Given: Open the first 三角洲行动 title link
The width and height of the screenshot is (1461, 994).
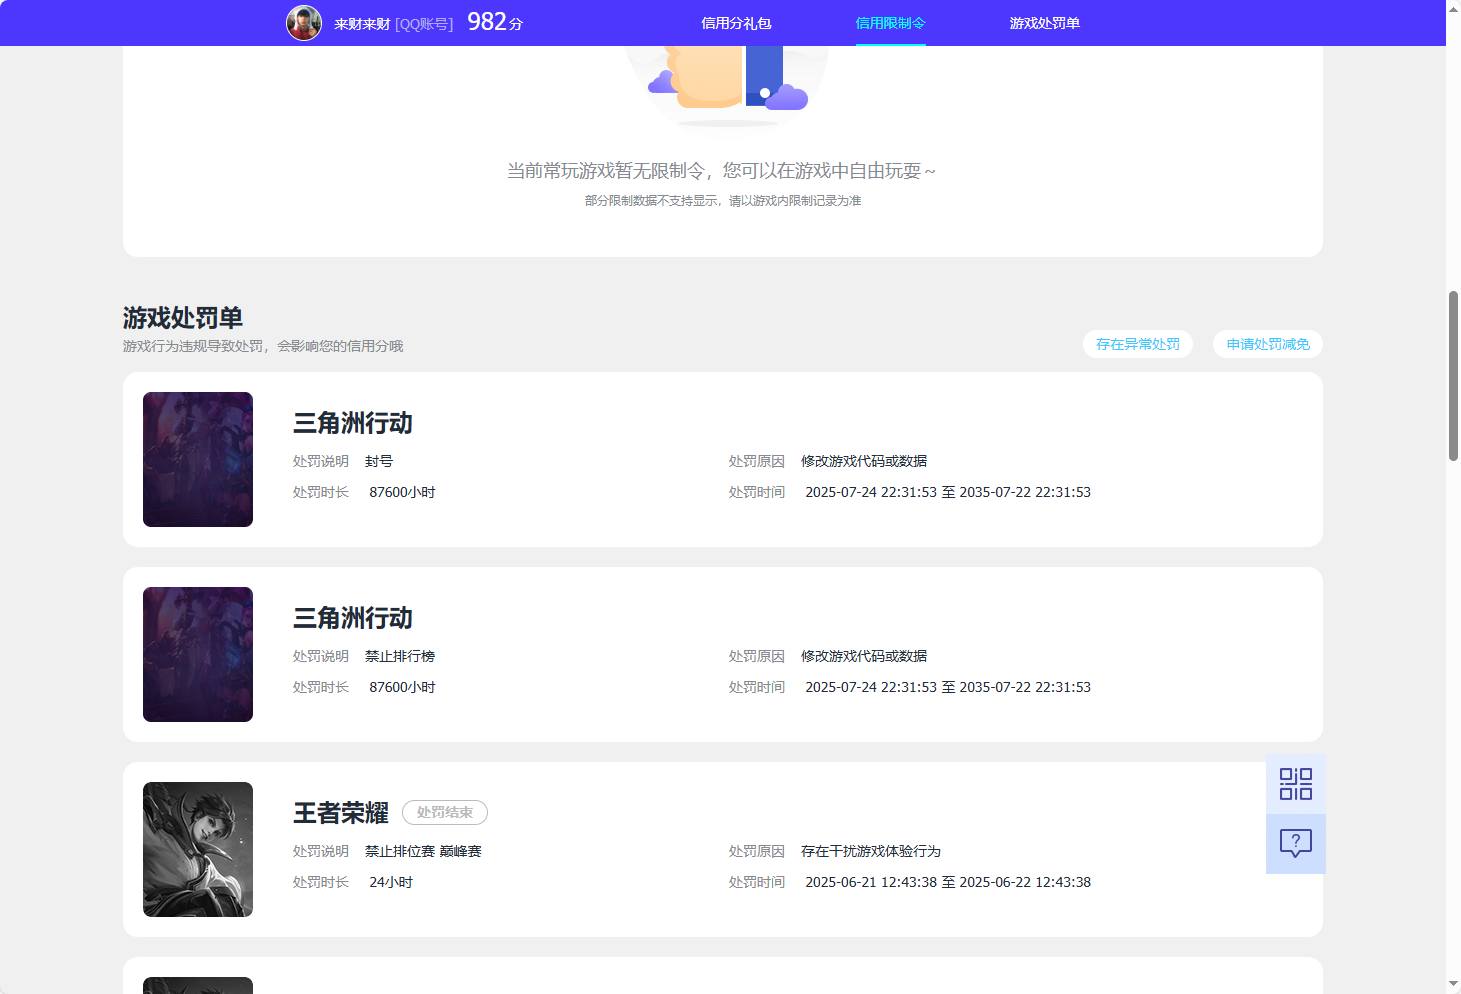Looking at the screenshot, I should click(x=352, y=423).
